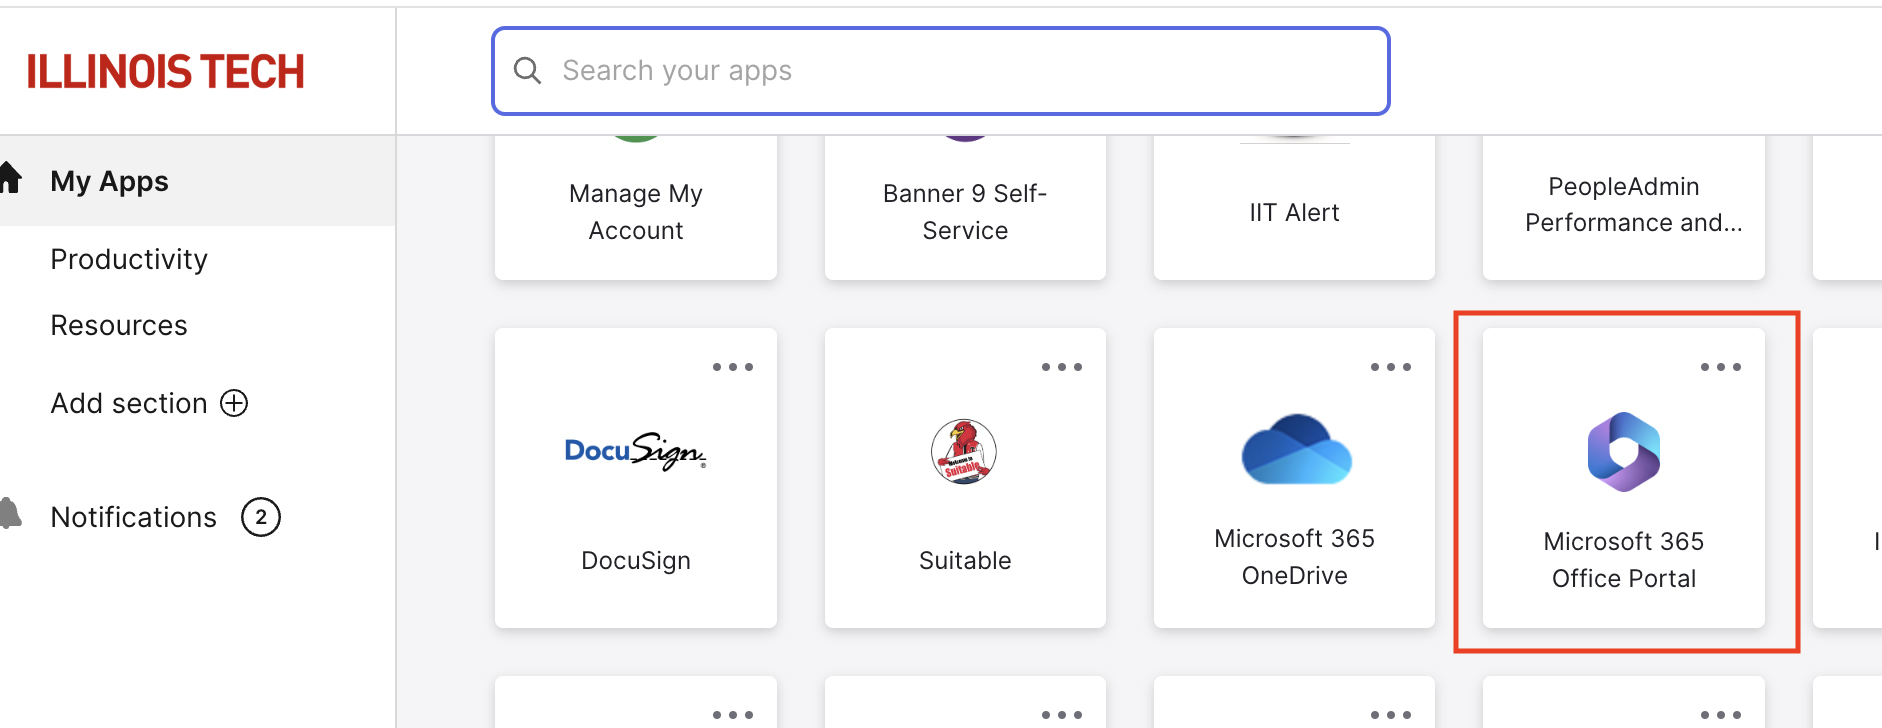This screenshot has height=728, width=1882.
Task: Open the Resources section
Action: point(119,325)
